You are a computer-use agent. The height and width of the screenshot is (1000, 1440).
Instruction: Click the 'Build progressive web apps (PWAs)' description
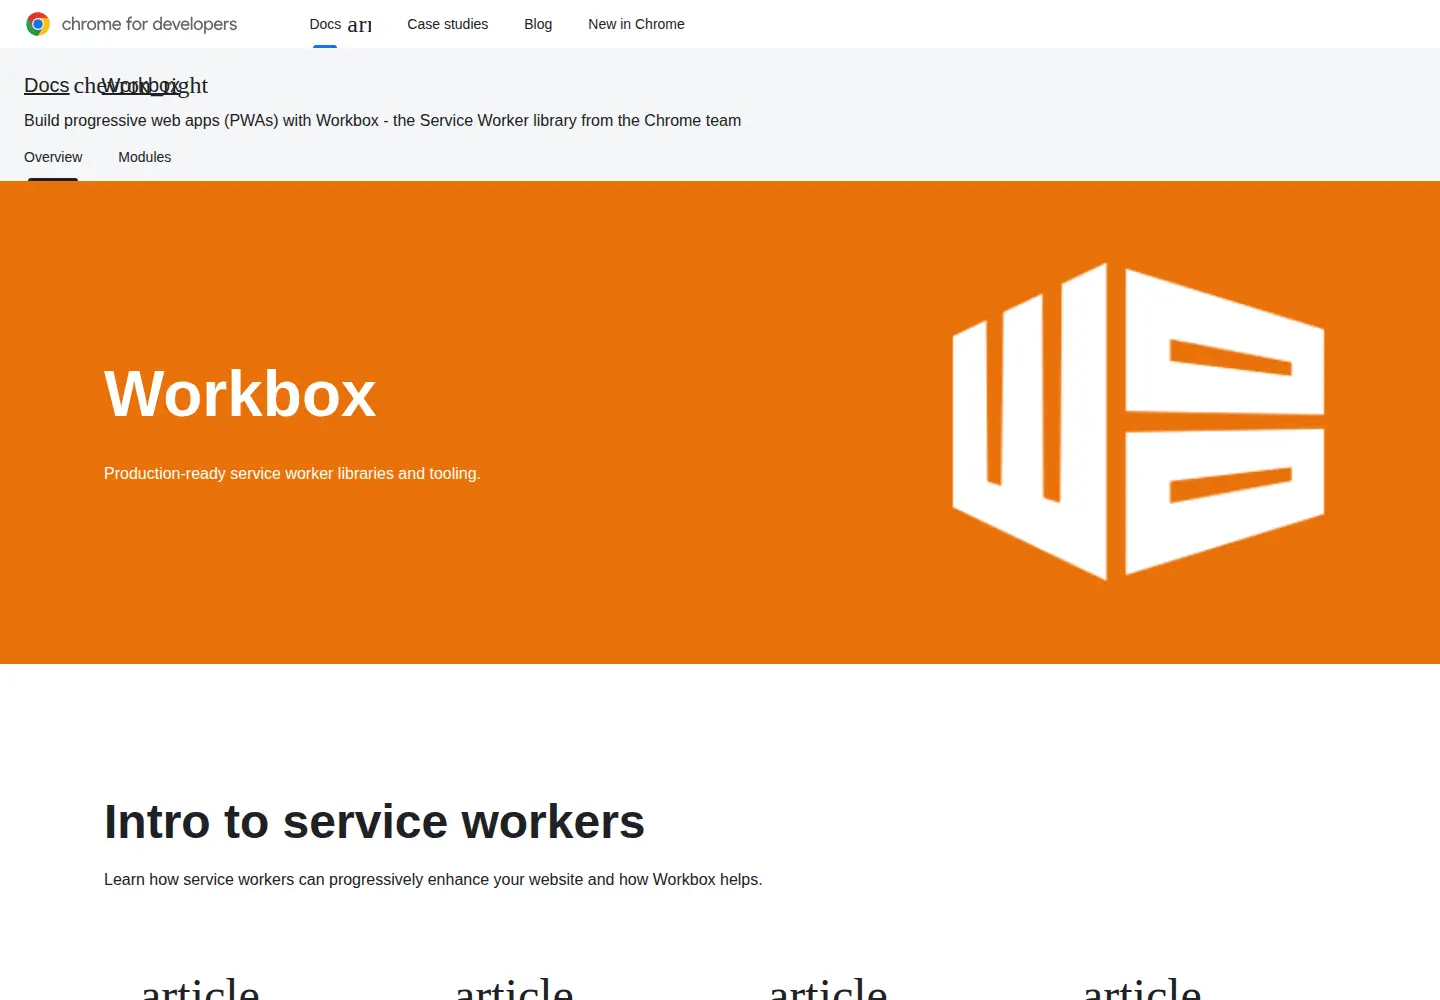(x=383, y=120)
